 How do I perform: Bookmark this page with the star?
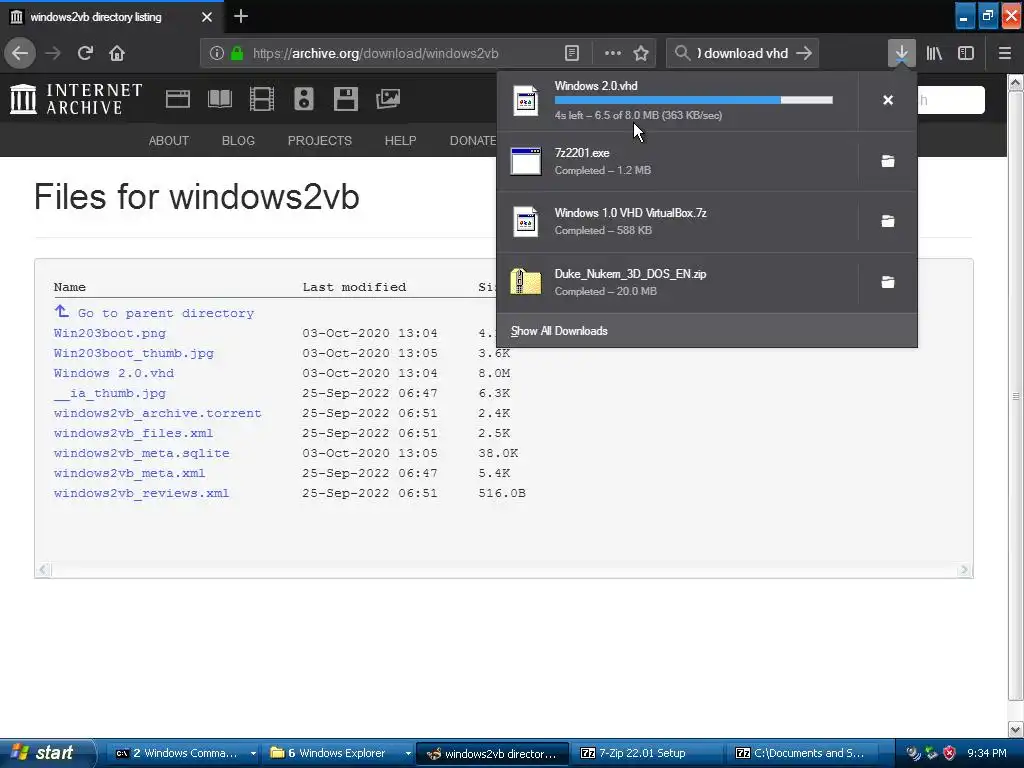pyautogui.click(x=641, y=53)
